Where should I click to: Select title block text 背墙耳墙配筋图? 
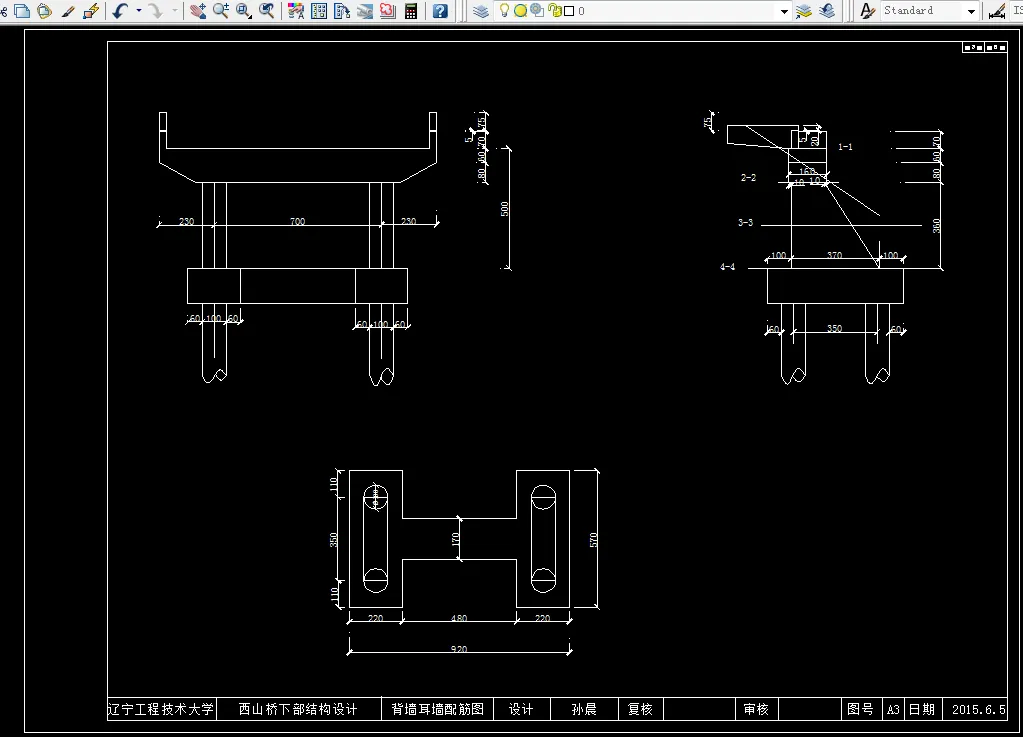click(438, 709)
